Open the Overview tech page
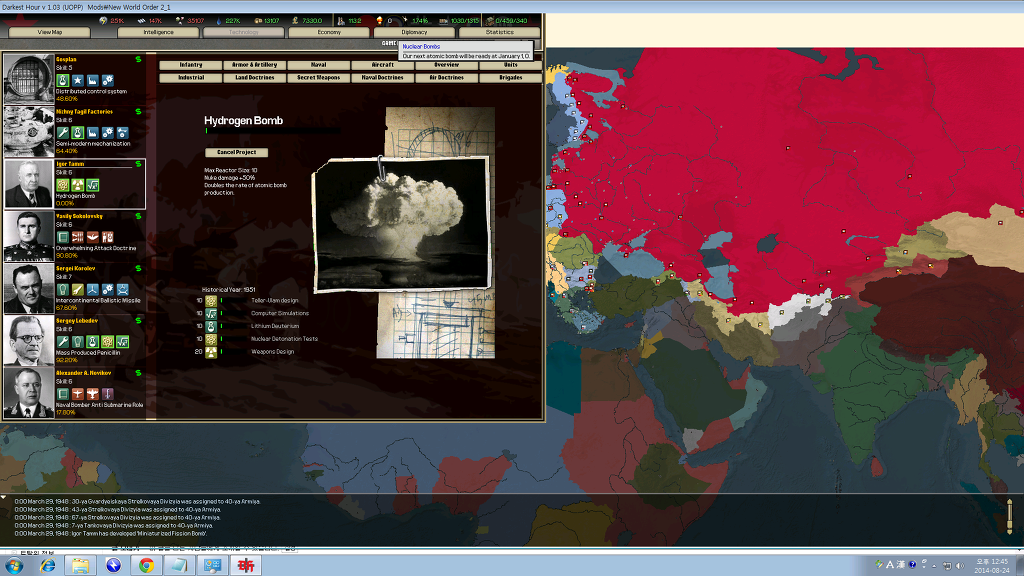1024x576 pixels. click(447, 65)
